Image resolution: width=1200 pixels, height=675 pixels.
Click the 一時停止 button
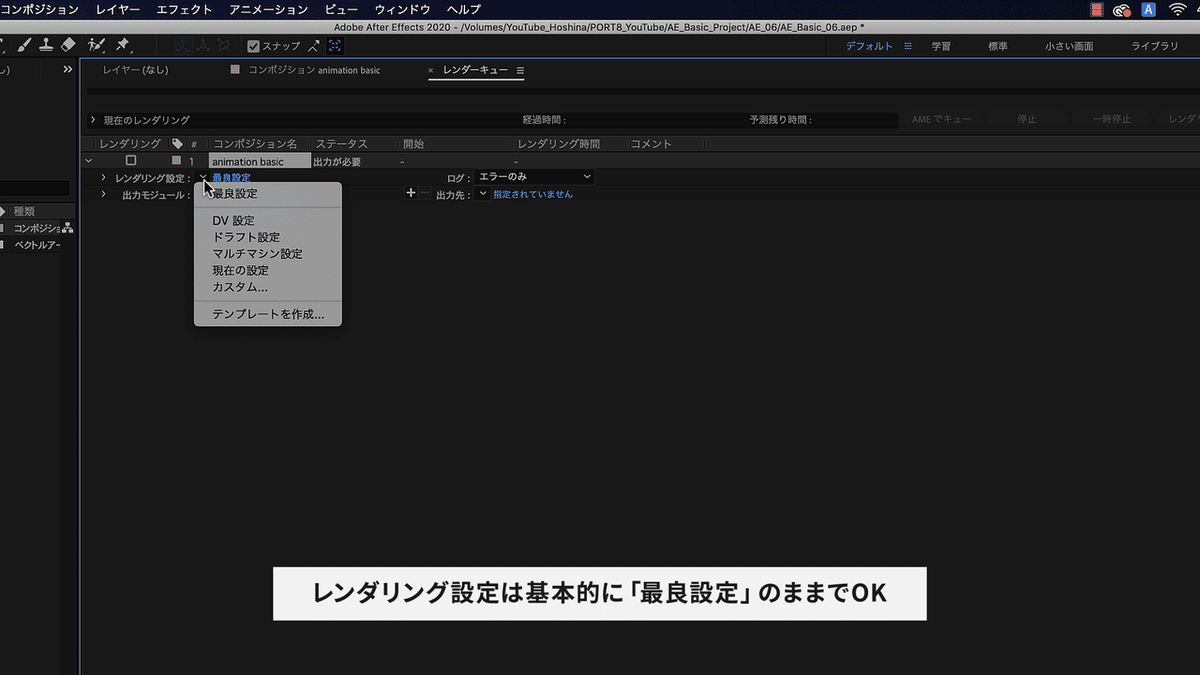[x=1112, y=119]
